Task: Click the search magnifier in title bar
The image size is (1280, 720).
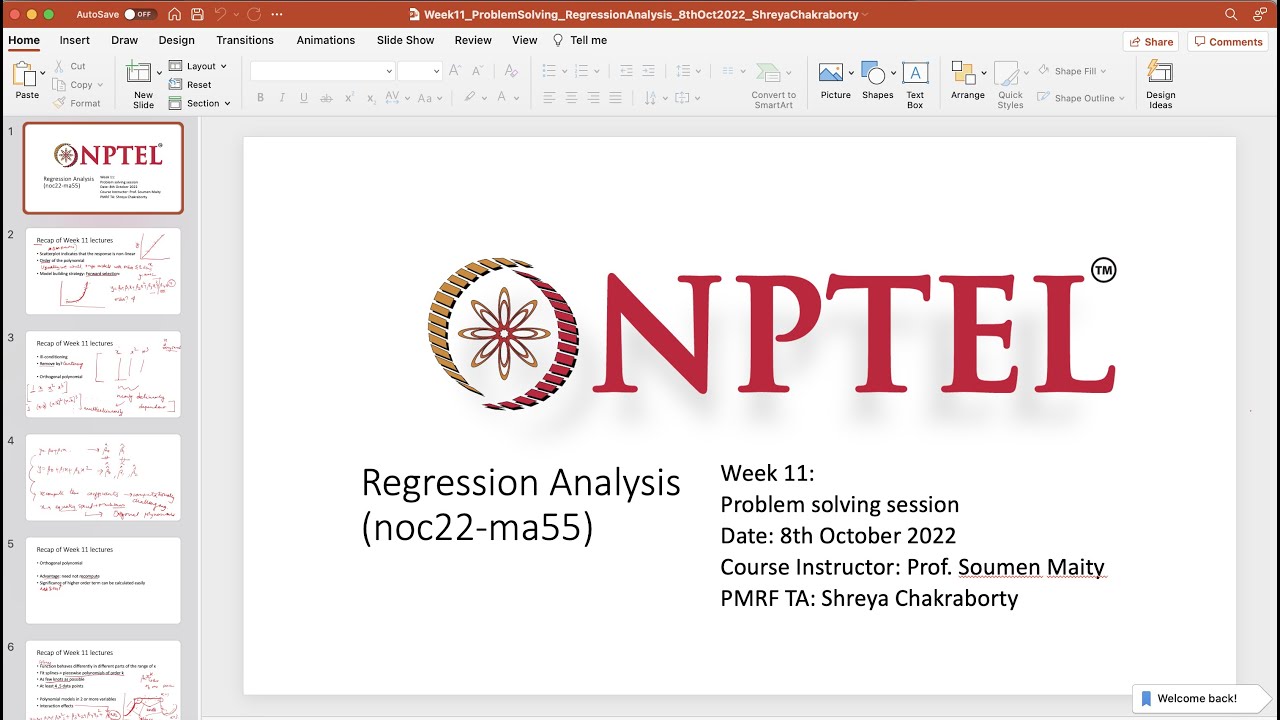Action: [x=1231, y=14]
